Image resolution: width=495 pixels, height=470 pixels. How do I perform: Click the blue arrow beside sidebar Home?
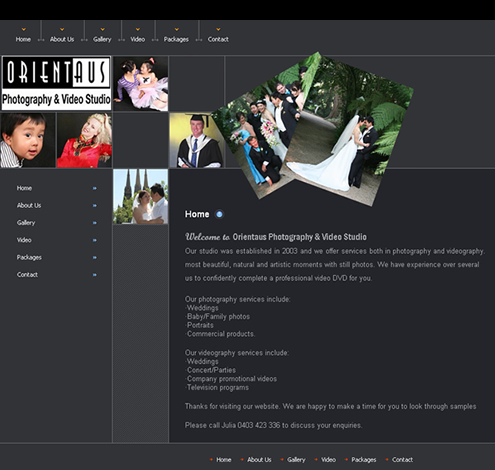(x=95, y=188)
